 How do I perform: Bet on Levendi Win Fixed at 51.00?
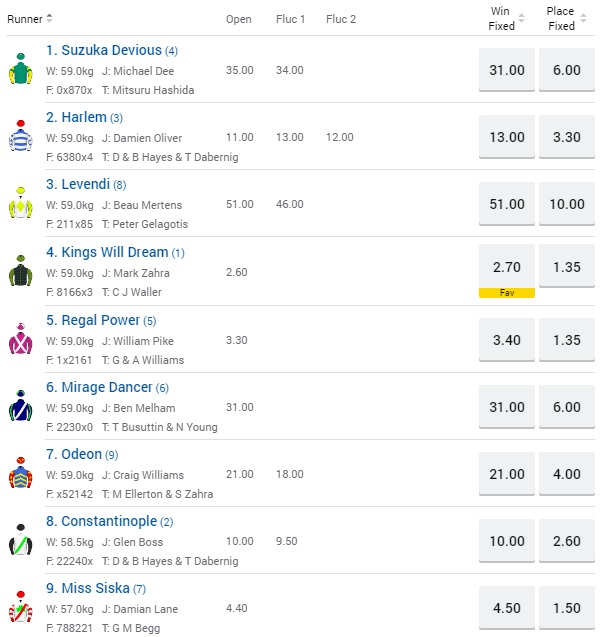pyautogui.click(x=507, y=204)
